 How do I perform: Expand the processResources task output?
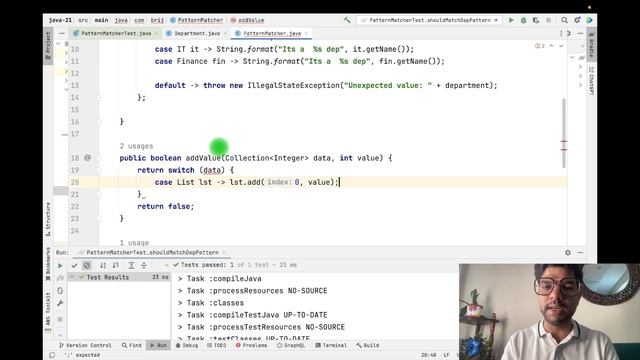click(180, 291)
